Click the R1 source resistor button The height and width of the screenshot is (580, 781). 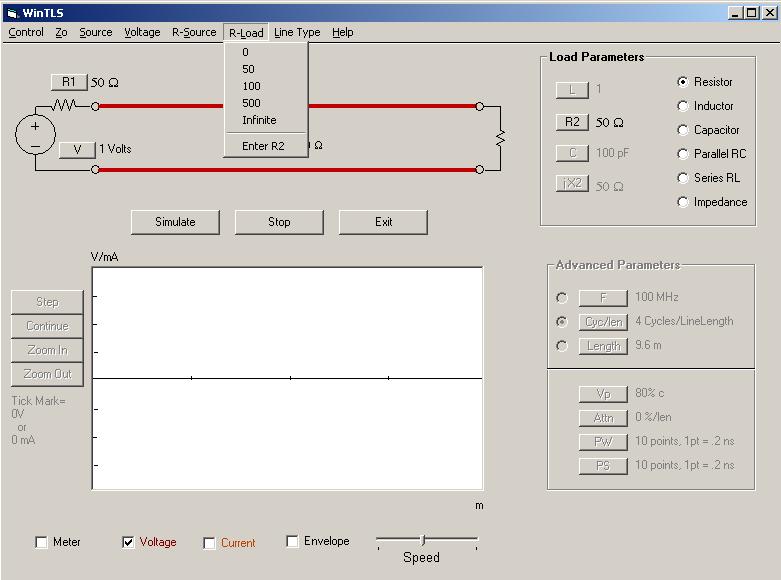[x=69, y=82]
